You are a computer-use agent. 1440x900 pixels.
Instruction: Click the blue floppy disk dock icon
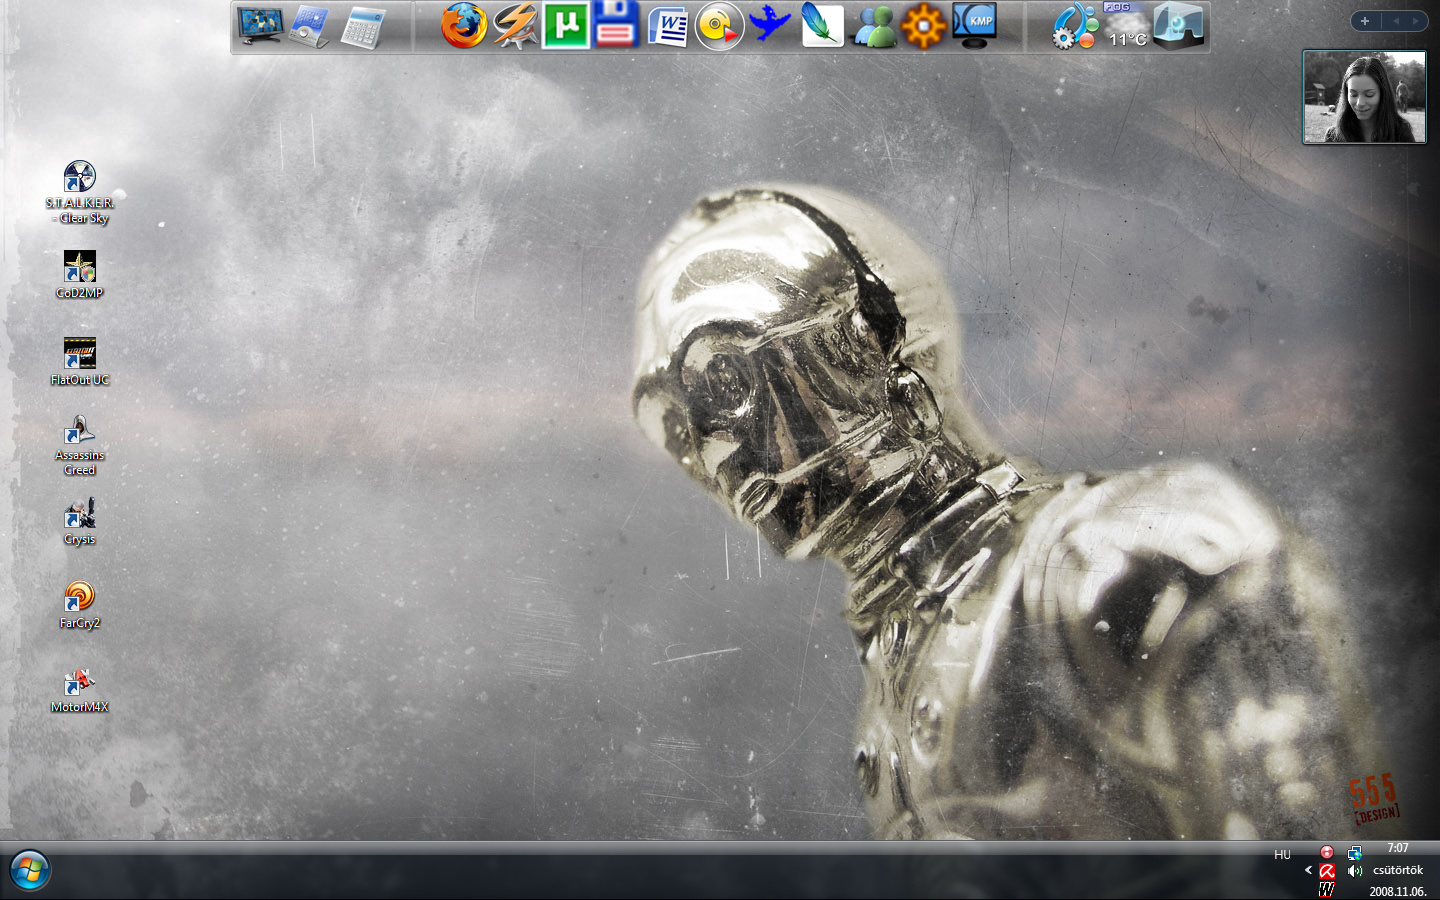(x=616, y=25)
